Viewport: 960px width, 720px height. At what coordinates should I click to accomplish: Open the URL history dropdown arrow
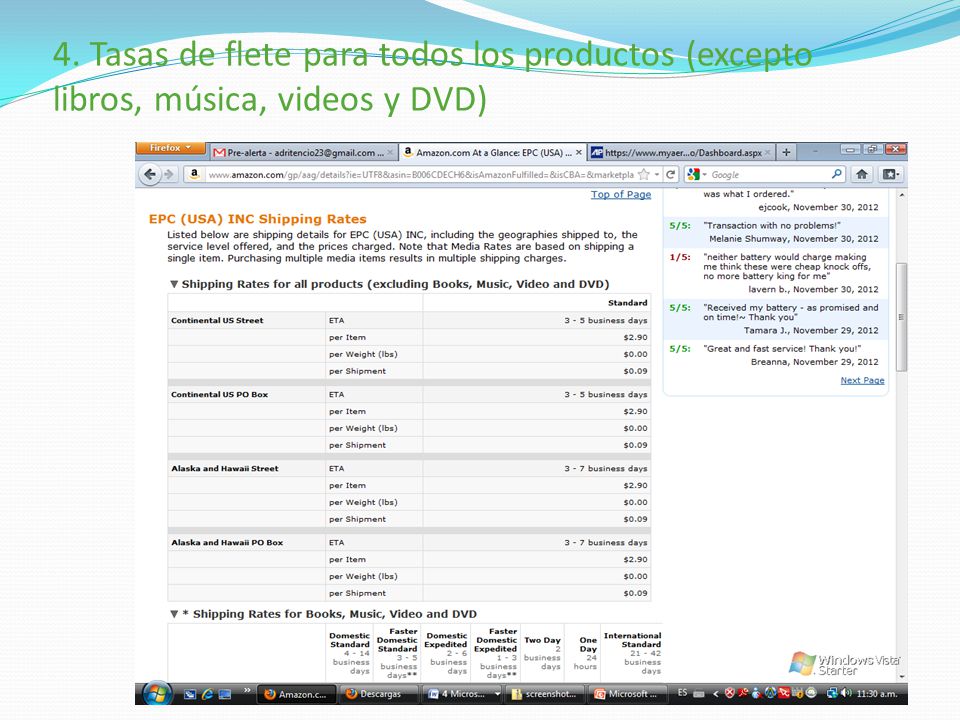tap(656, 174)
